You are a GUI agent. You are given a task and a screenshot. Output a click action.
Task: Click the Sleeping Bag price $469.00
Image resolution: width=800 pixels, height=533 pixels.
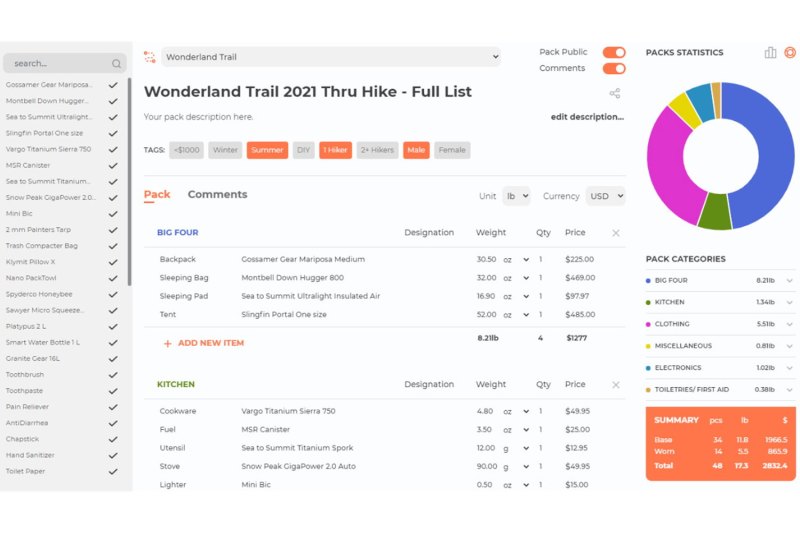pos(580,278)
